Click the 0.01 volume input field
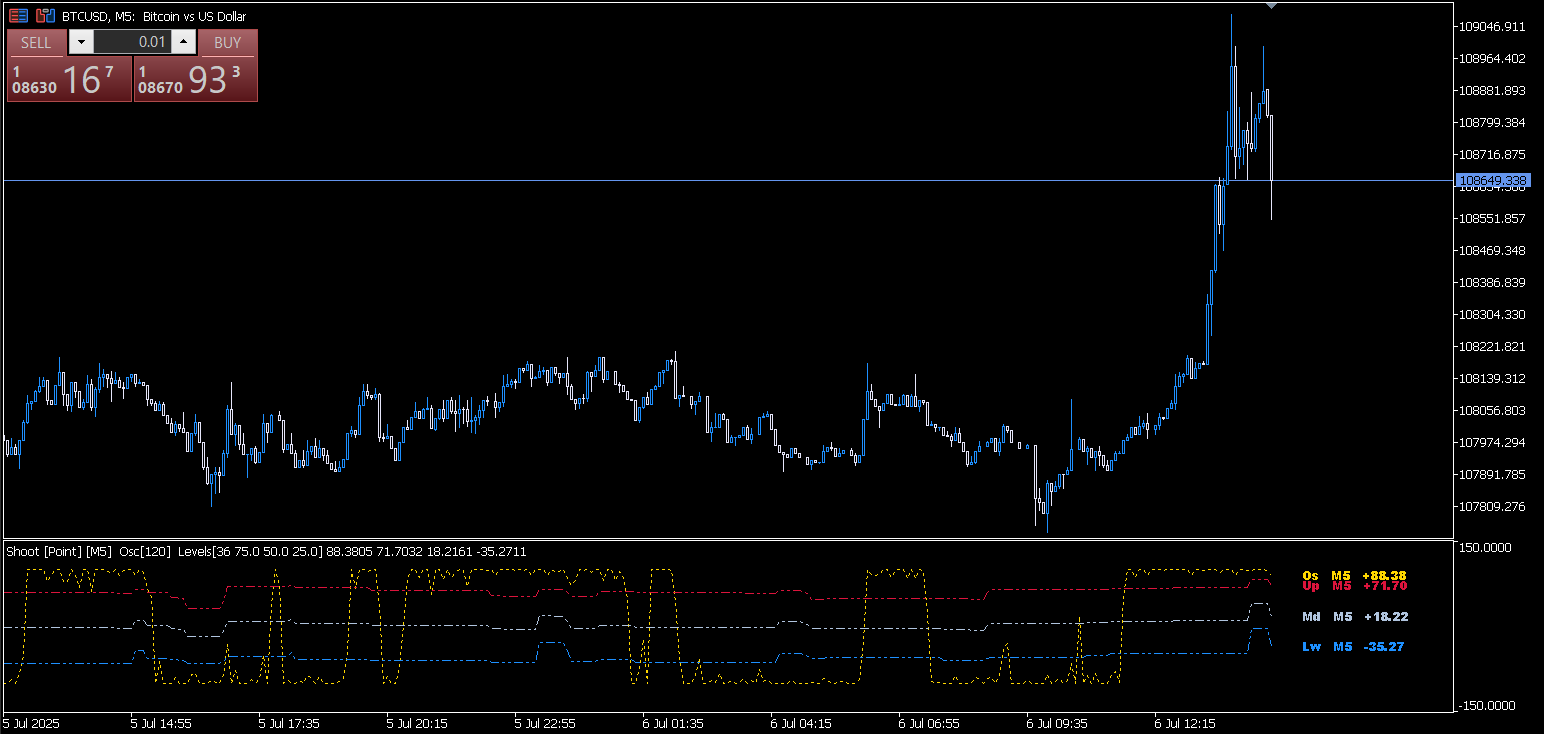The width and height of the screenshot is (1544, 734). click(132, 42)
